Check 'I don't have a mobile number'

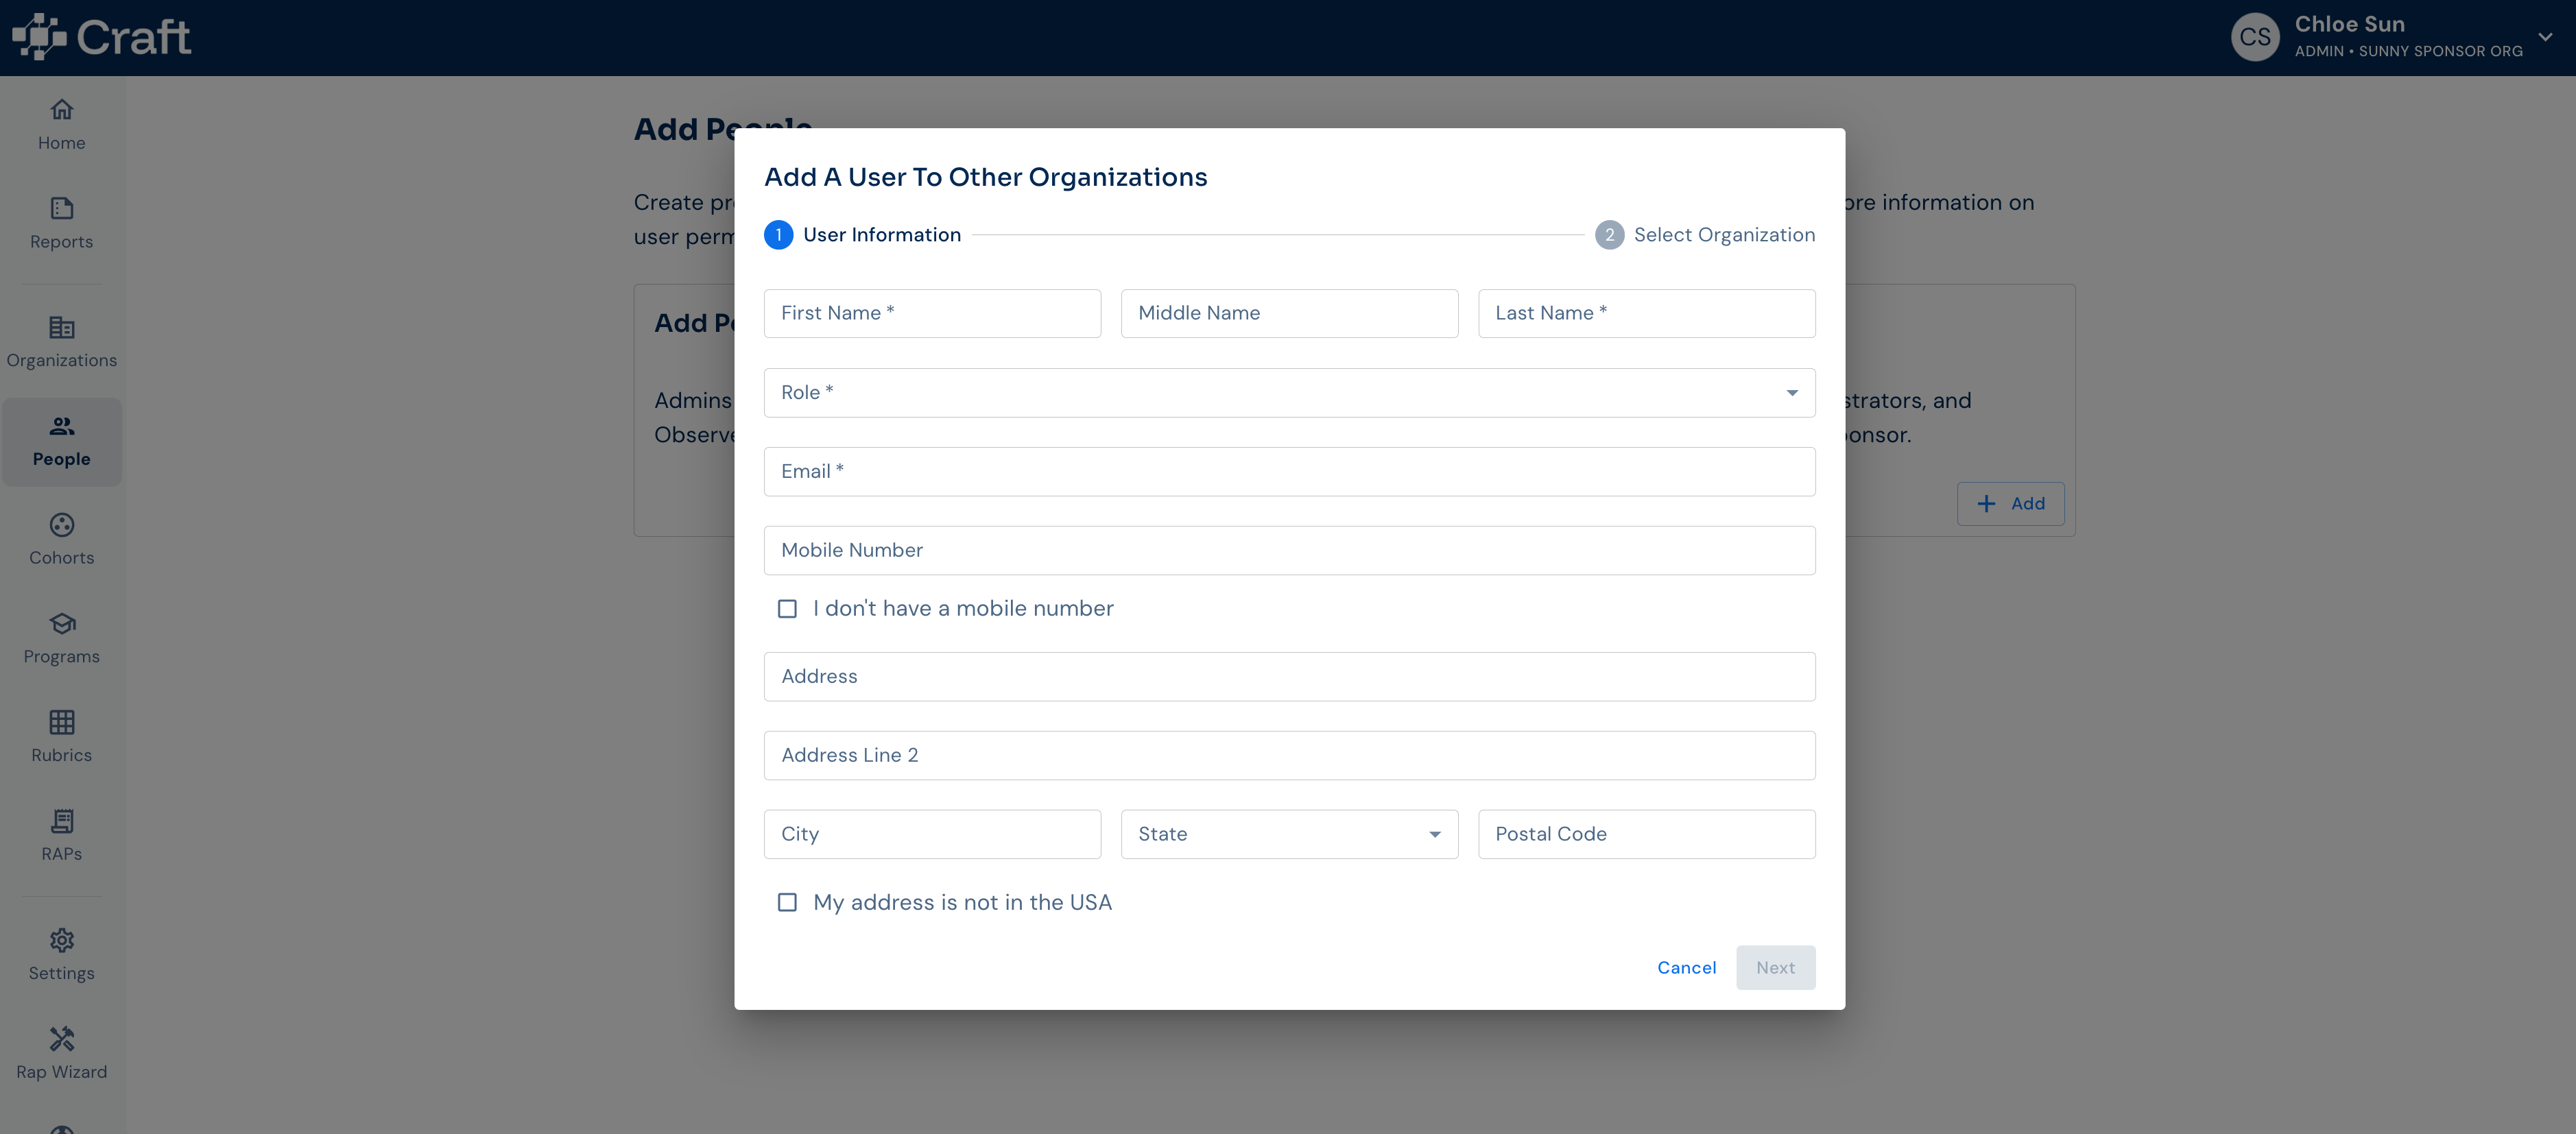tap(788, 609)
